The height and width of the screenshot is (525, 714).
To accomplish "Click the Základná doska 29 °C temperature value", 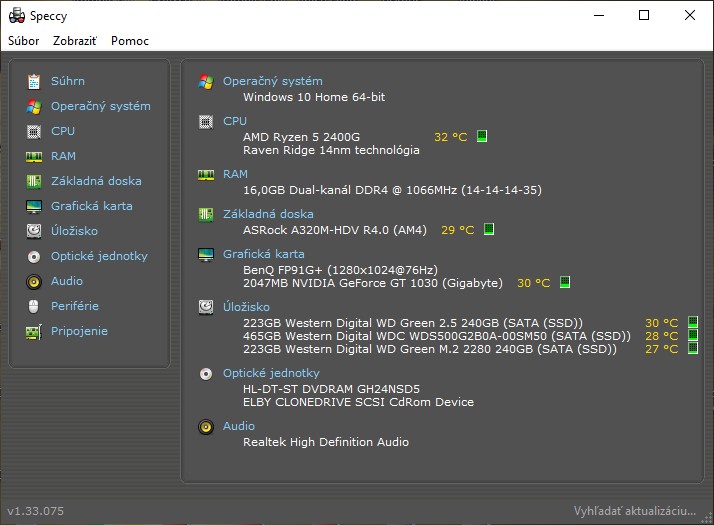I will [x=457, y=230].
